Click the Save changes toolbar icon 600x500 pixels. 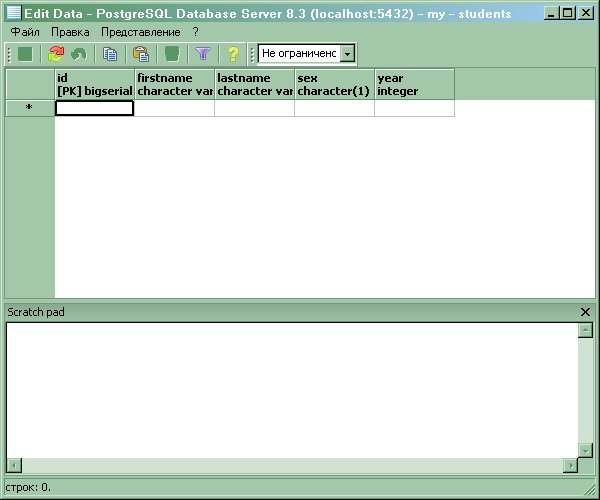25,54
